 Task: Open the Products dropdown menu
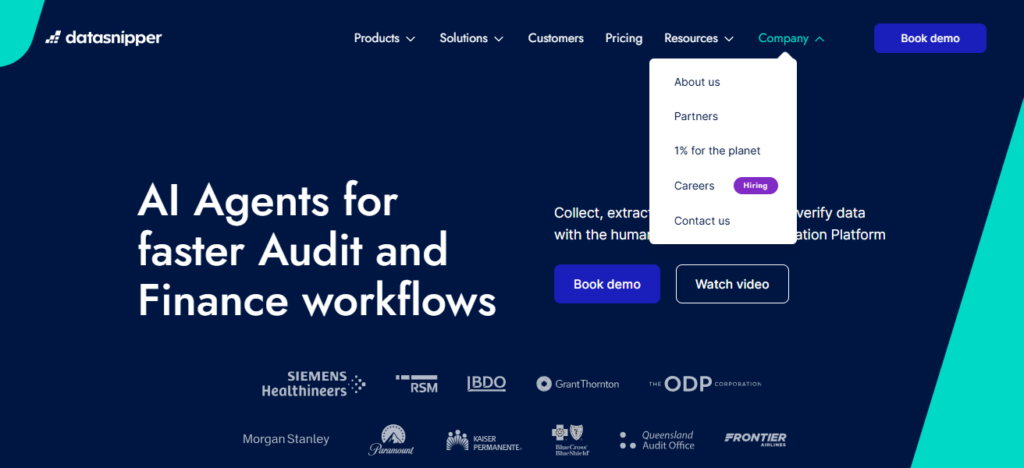tap(385, 39)
